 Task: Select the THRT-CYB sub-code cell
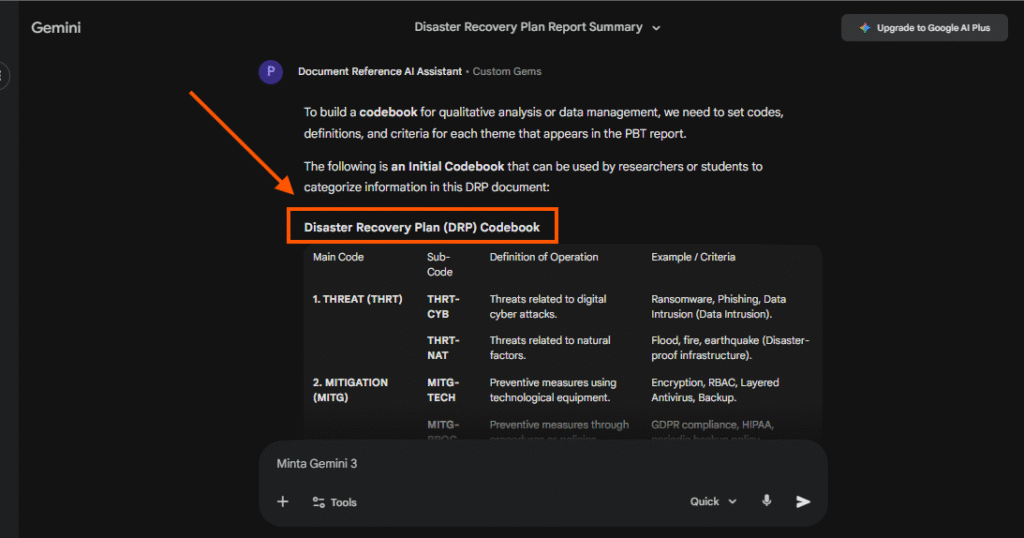pos(445,306)
